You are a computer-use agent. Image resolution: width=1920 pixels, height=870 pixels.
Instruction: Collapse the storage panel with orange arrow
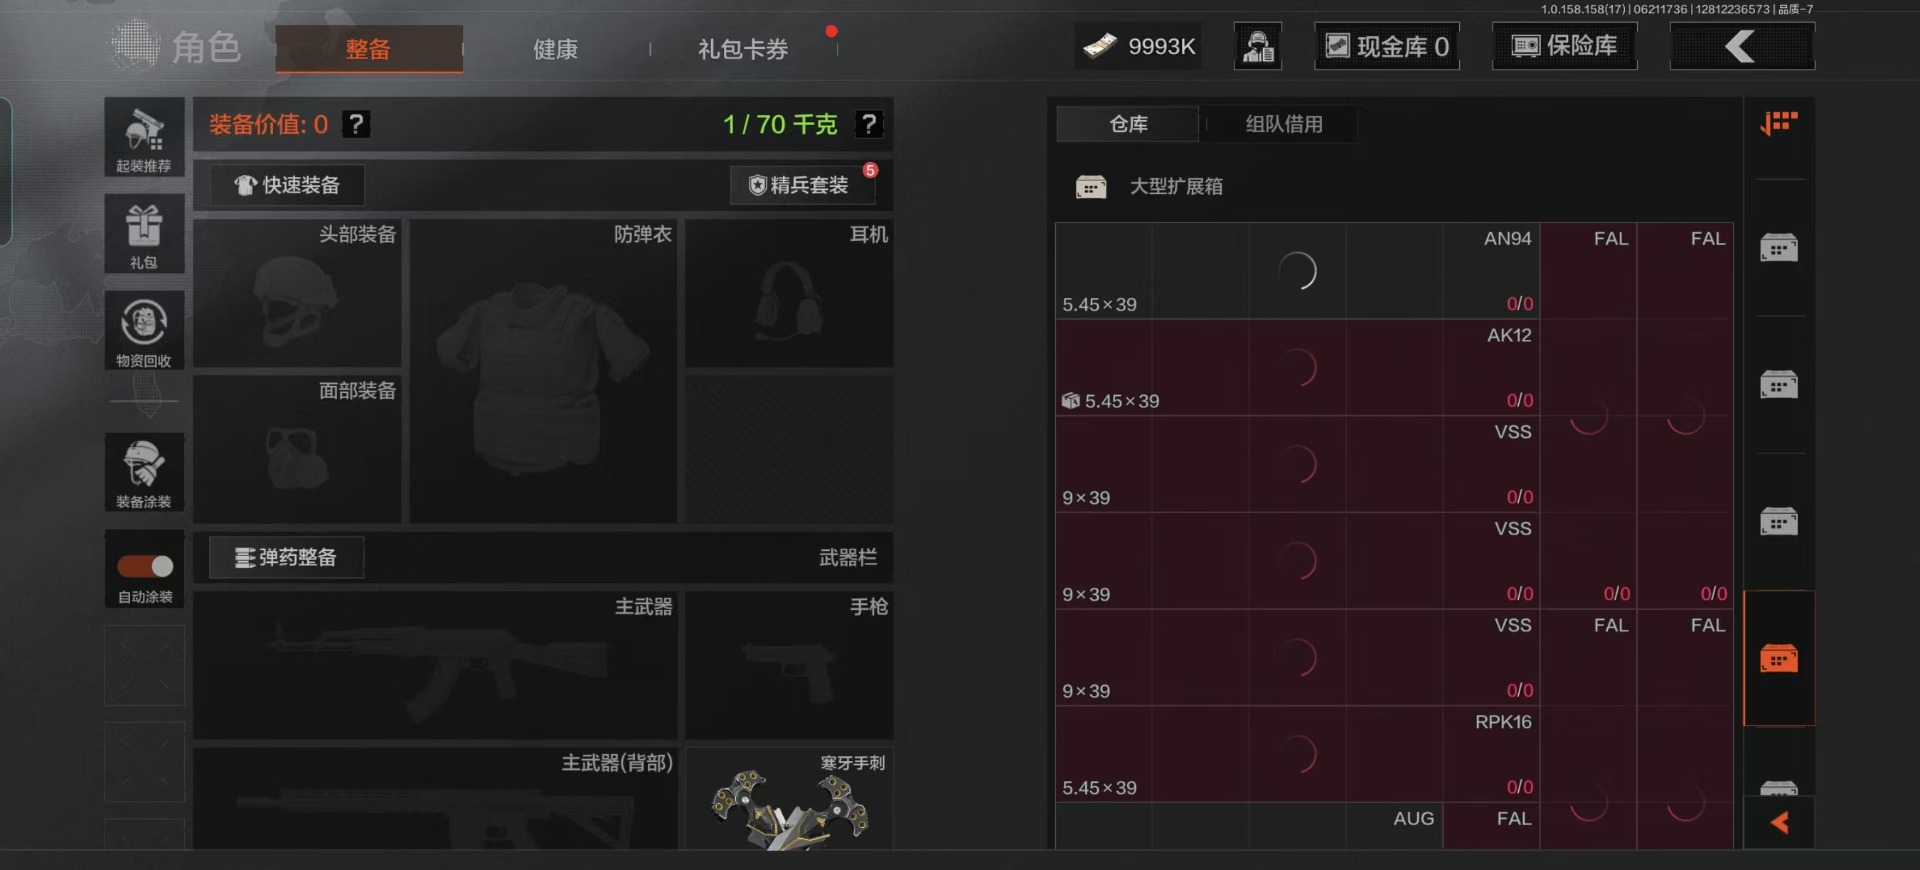click(1779, 823)
